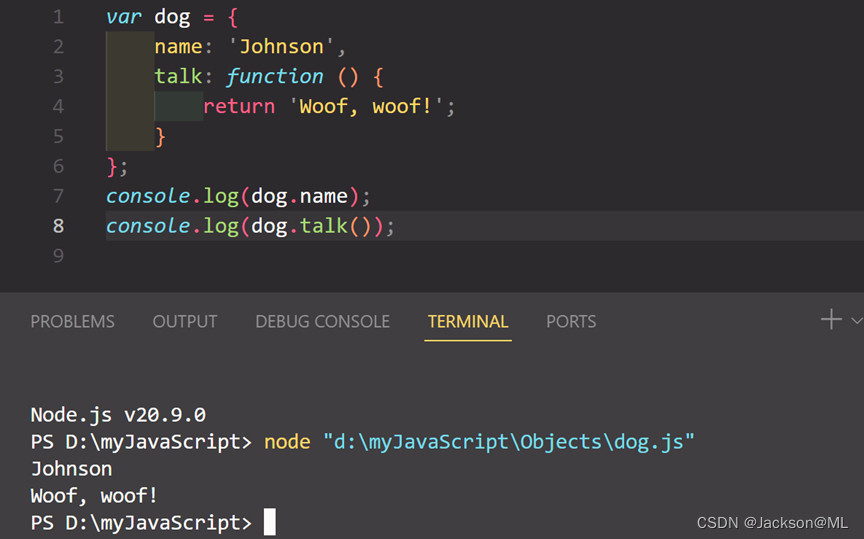Activate the TERMINAL tab

pos(468,322)
